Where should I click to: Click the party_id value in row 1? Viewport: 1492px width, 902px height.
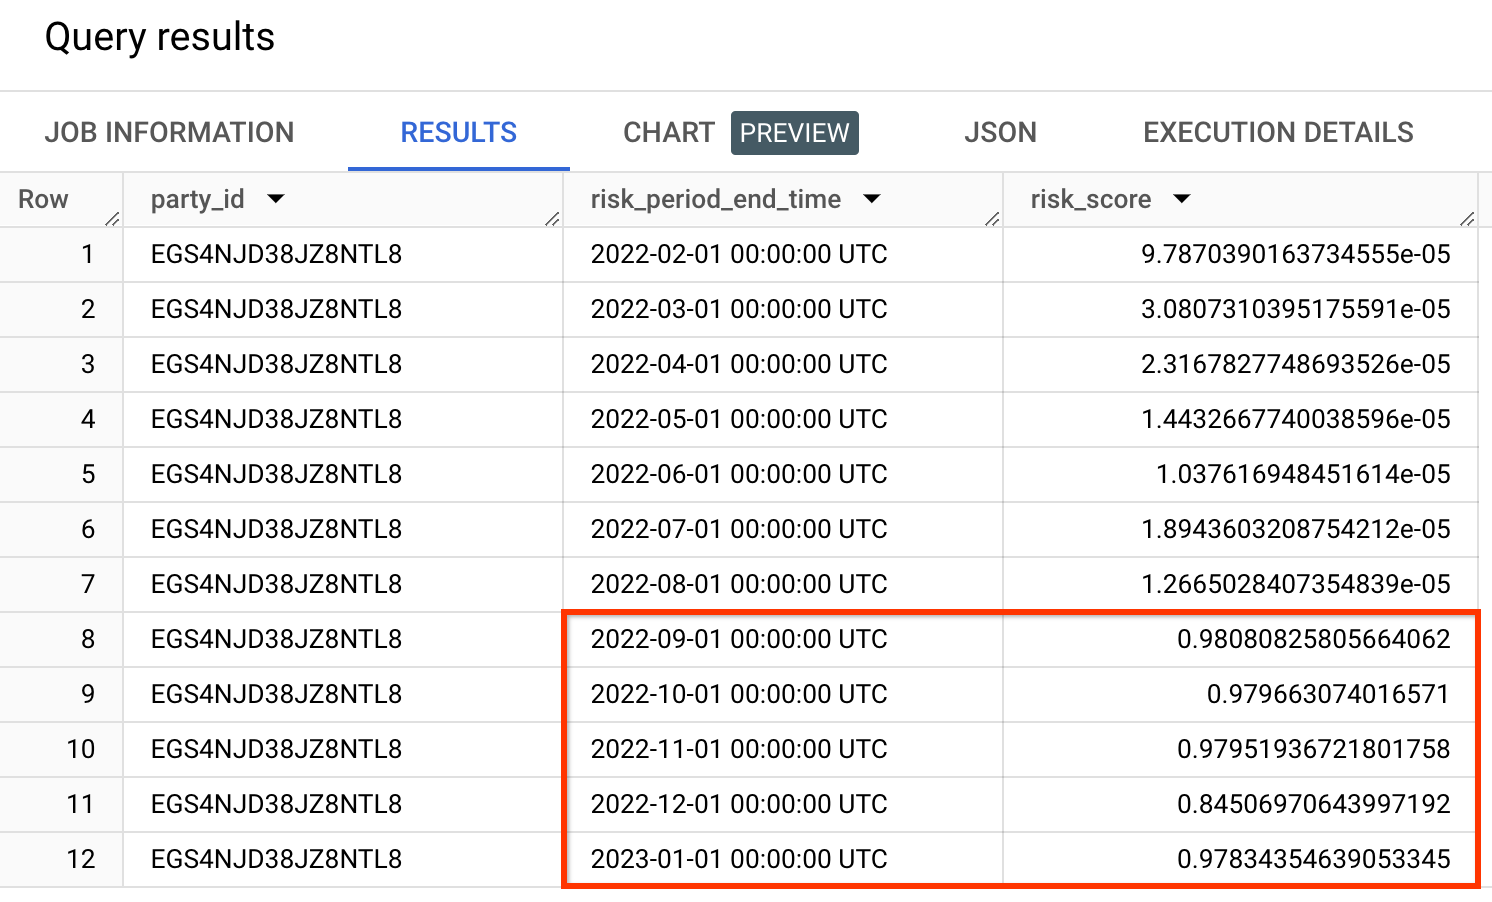[276, 254]
